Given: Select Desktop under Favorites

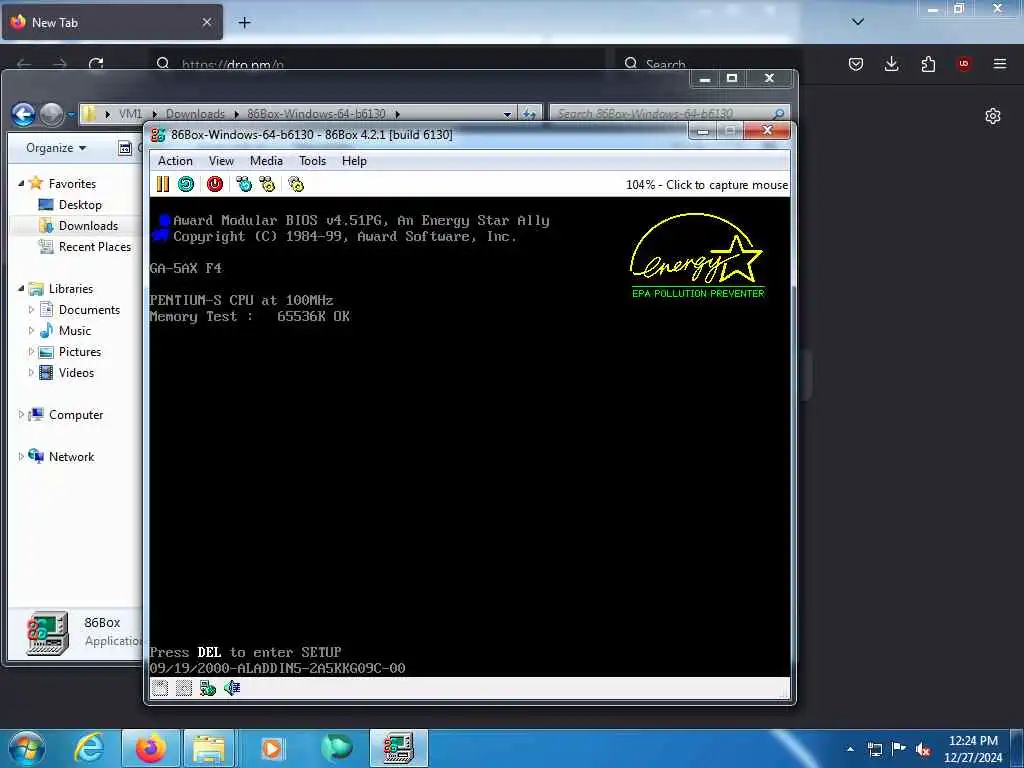Looking at the screenshot, I should tap(80, 204).
